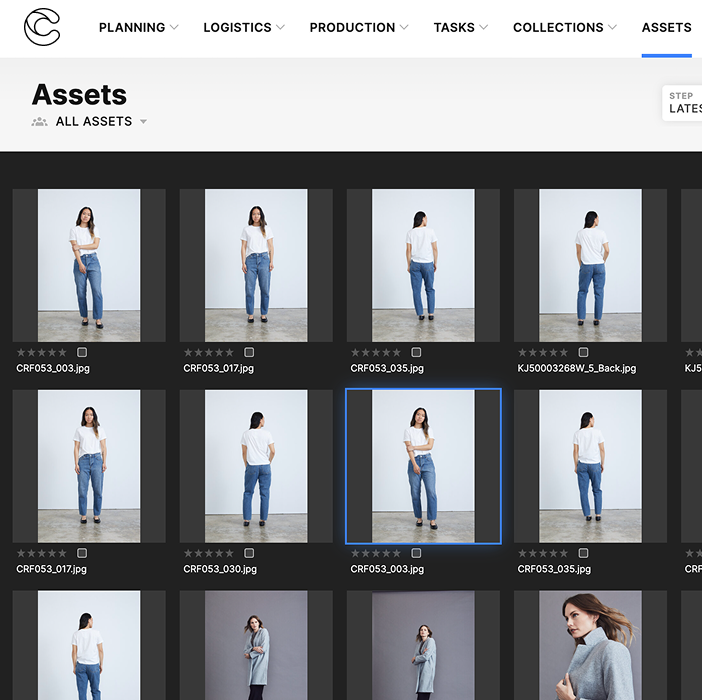Expand the All Assets dropdown arrow
702x700 pixels.
click(143, 121)
